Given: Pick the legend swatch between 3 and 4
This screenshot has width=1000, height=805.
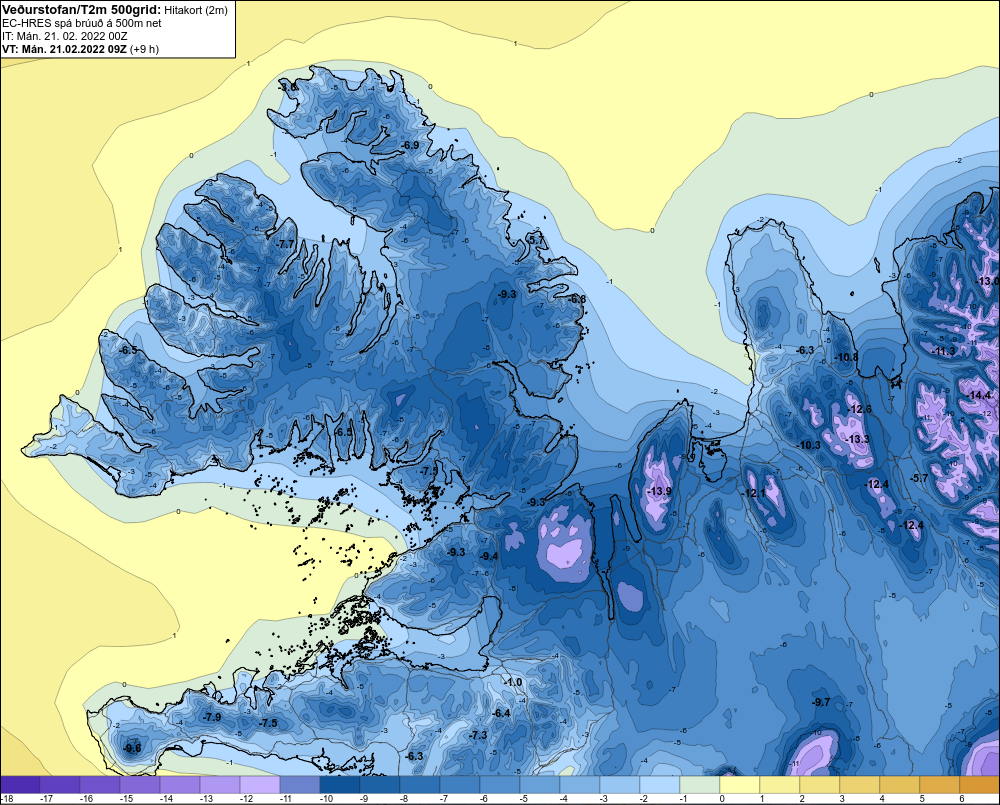Looking at the screenshot, I should pos(860,785).
